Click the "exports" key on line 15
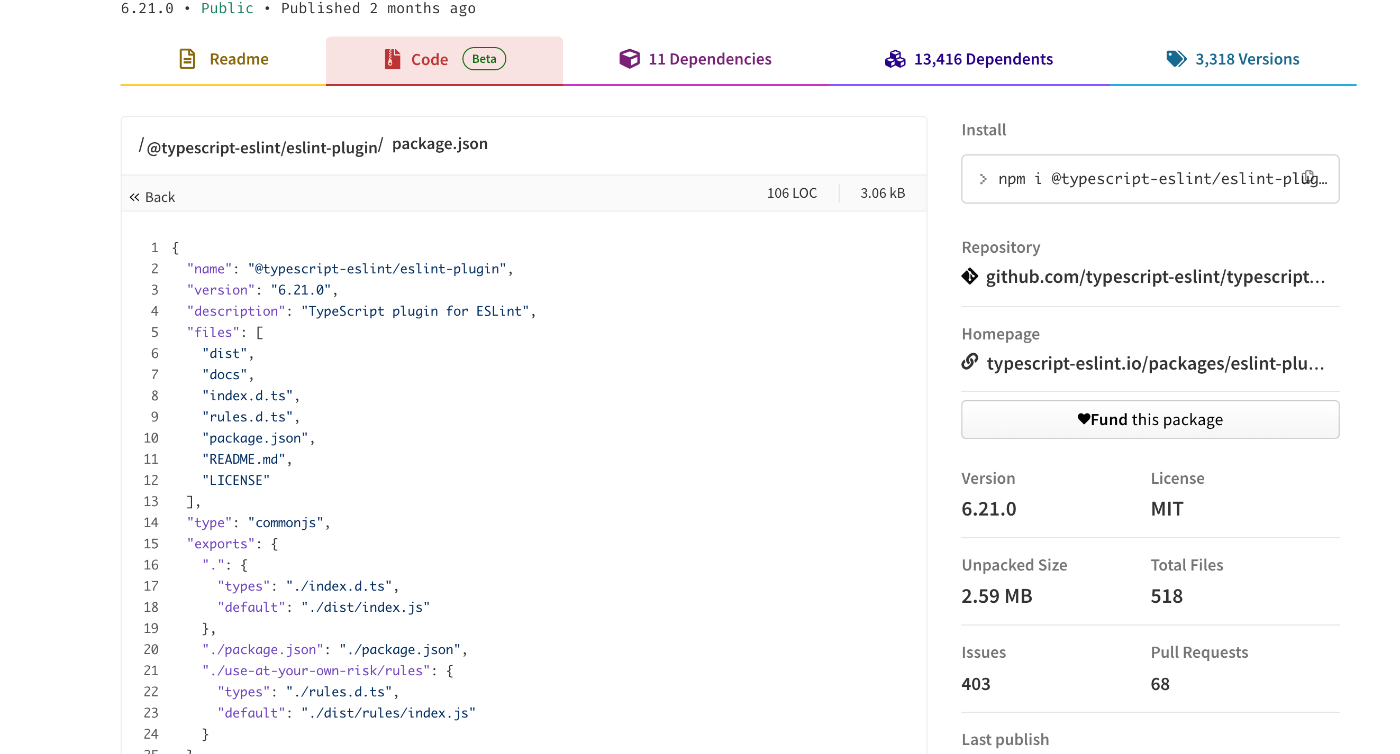1400x754 pixels. (221, 544)
